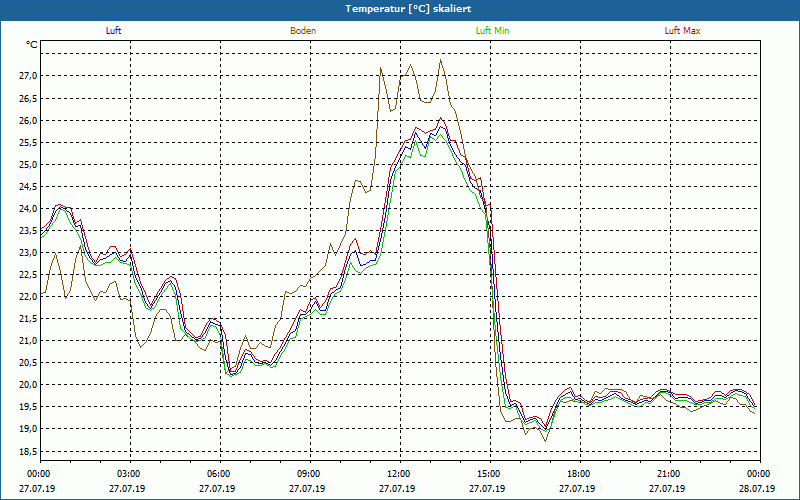The width and height of the screenshot is (800, 500).
Task: Click the 20,5 axis value
Action: pyautogui.click(x=28, y=362)
